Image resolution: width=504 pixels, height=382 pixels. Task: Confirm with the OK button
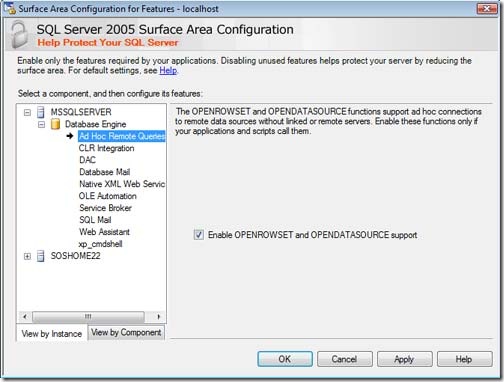pos(285,359)
